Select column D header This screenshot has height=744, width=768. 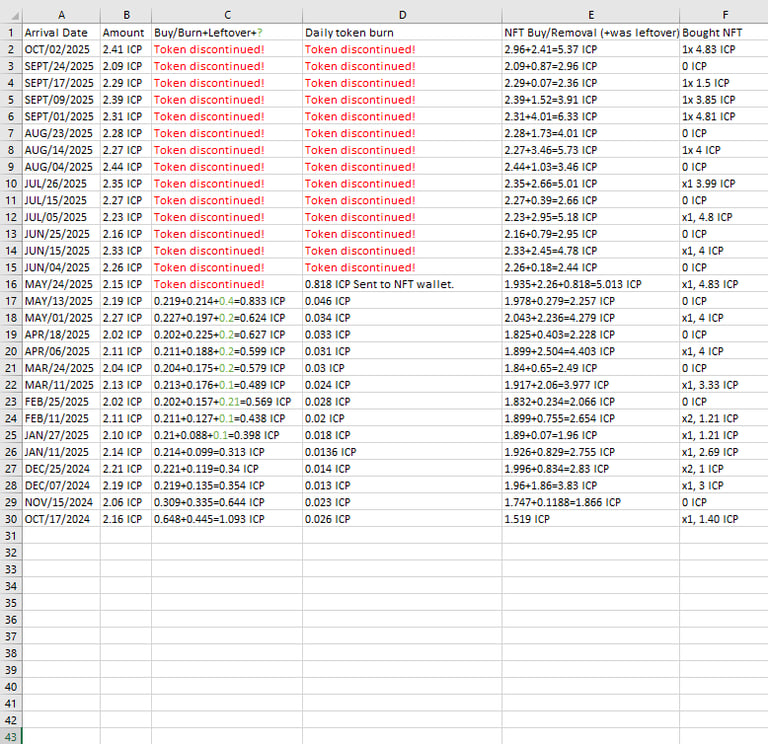[402, 16]
